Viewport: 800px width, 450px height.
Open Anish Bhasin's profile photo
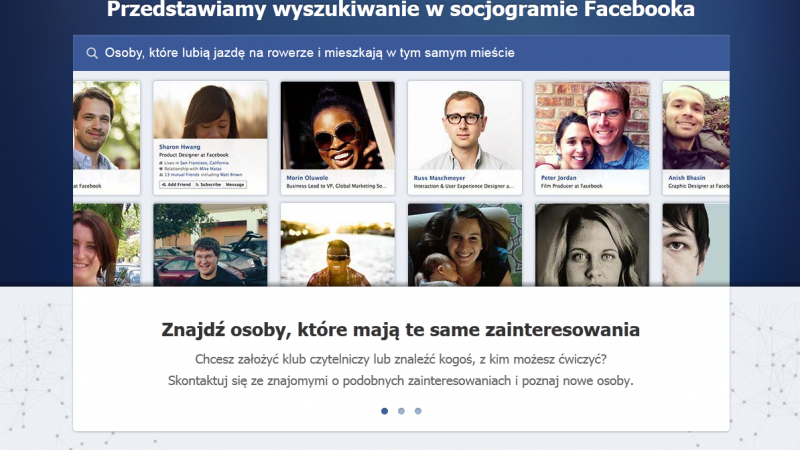pyautogui.click(x=696, y=126)
